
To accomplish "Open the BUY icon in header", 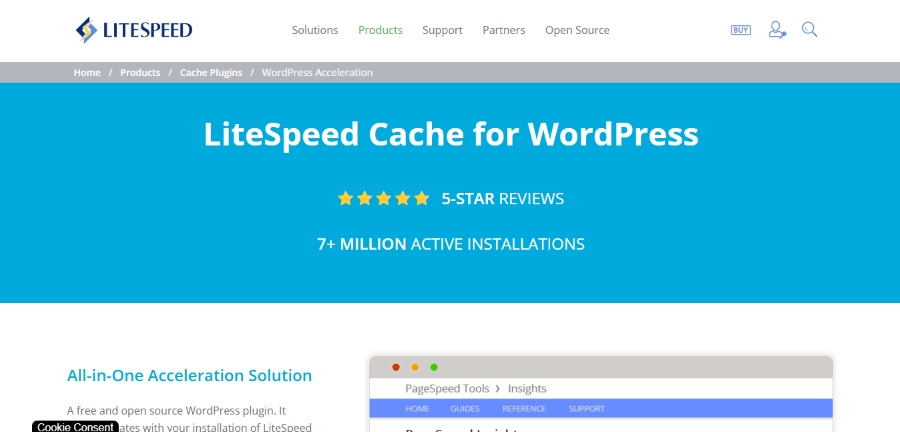I will point(740,30).
